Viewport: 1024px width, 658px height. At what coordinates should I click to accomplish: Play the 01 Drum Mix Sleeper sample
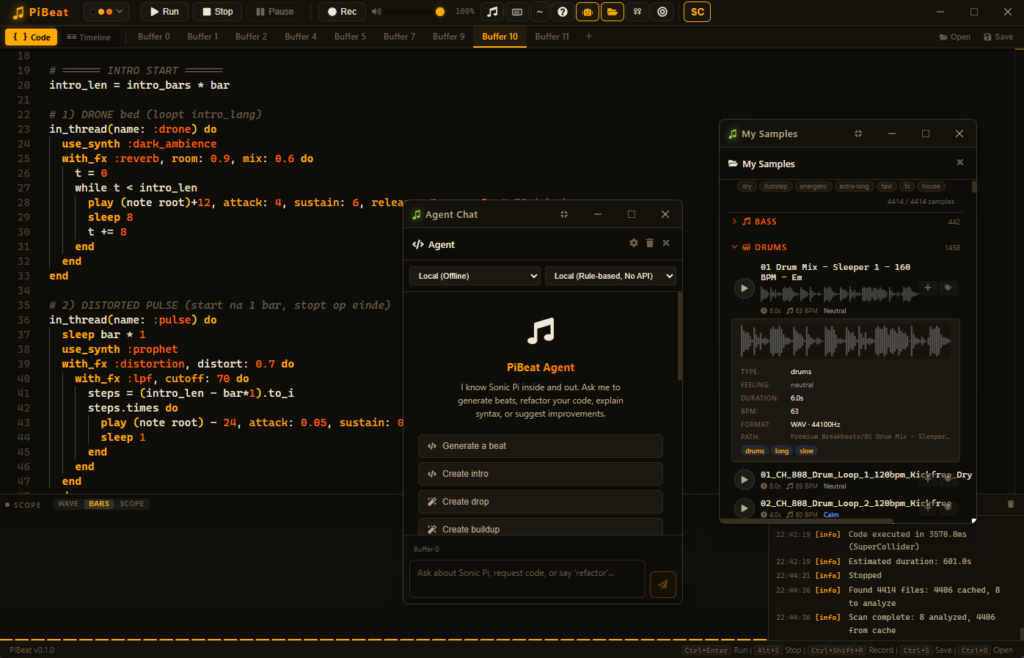coord(744,288)
